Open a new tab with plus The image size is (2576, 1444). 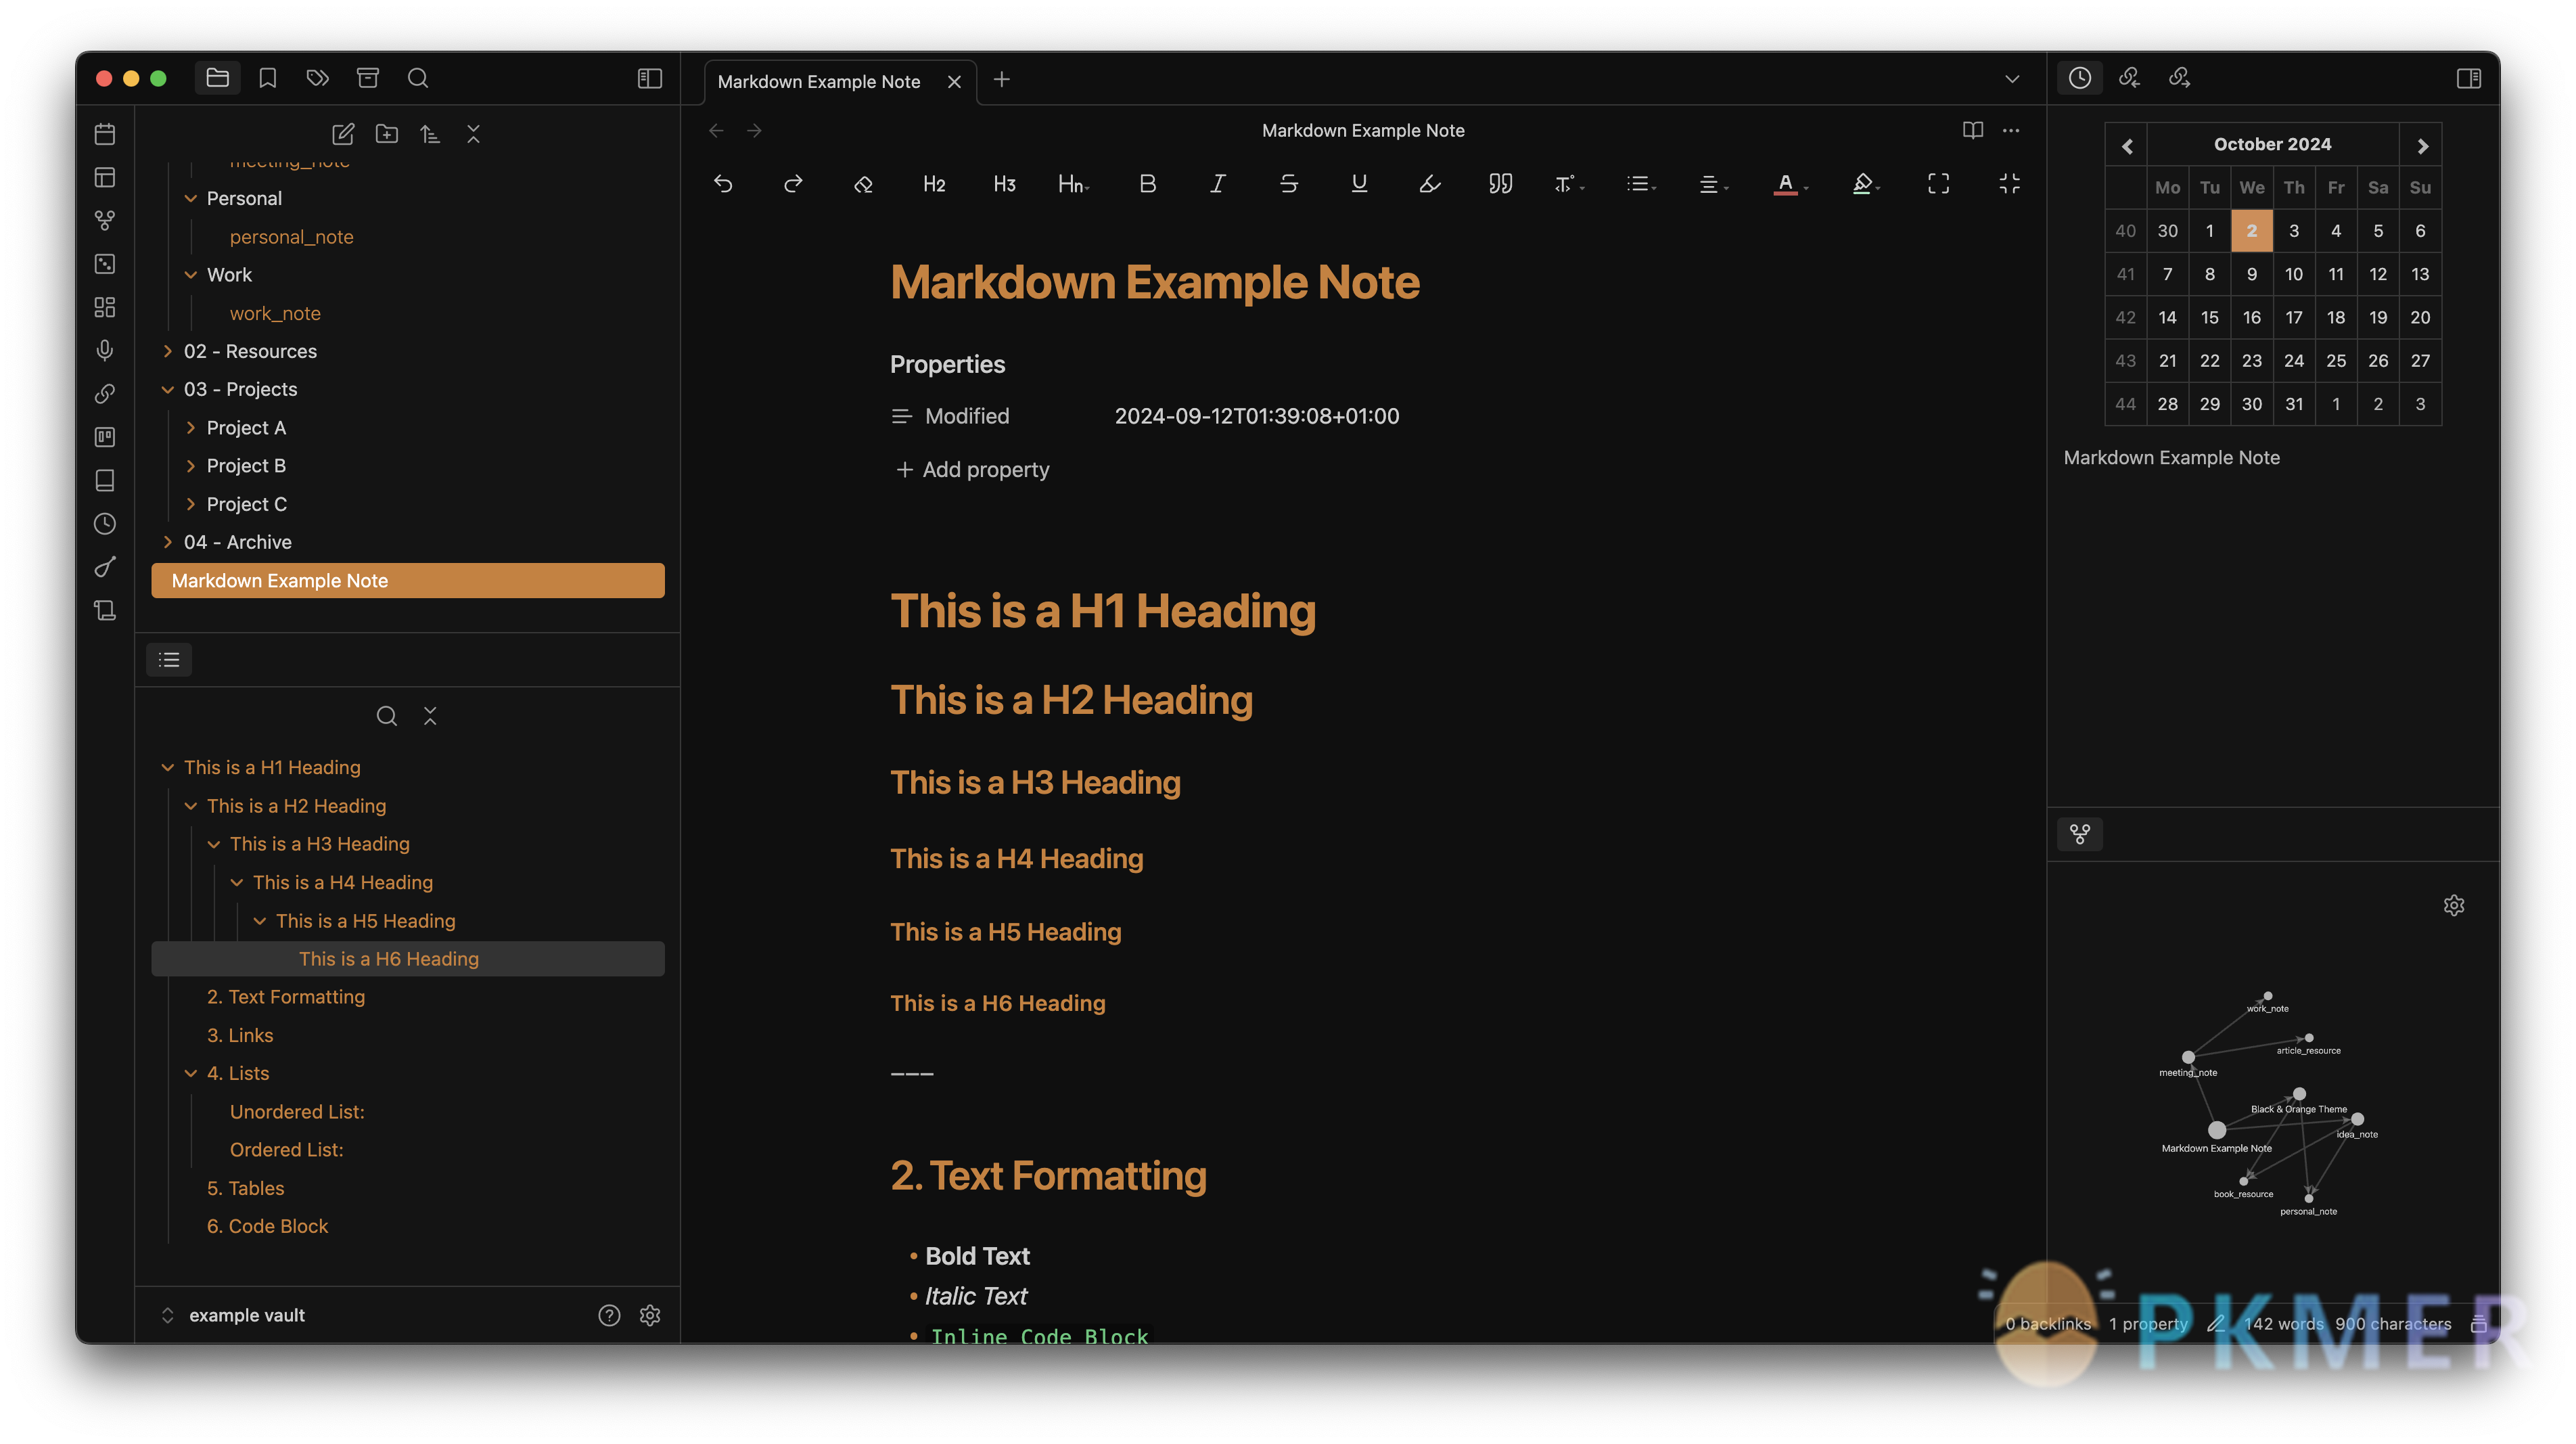(1001, 79)
